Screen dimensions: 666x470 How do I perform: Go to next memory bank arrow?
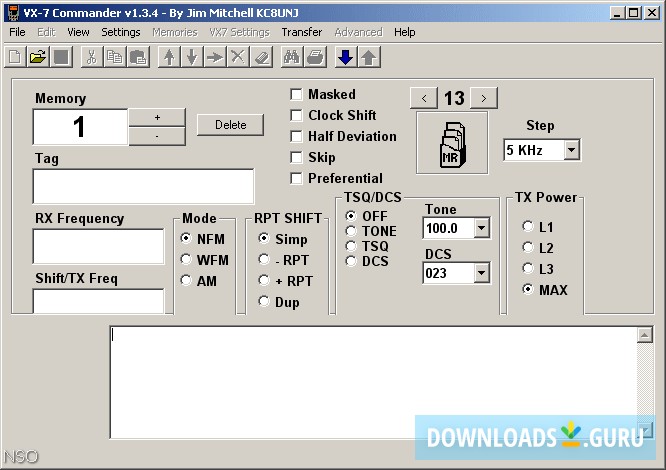[484, 99]
